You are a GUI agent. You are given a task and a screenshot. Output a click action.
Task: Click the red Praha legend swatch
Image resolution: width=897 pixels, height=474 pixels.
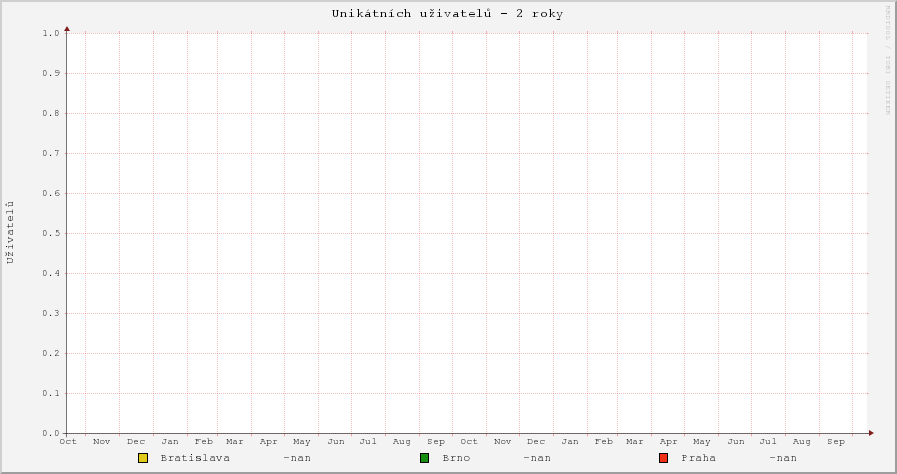click(663, 458)
